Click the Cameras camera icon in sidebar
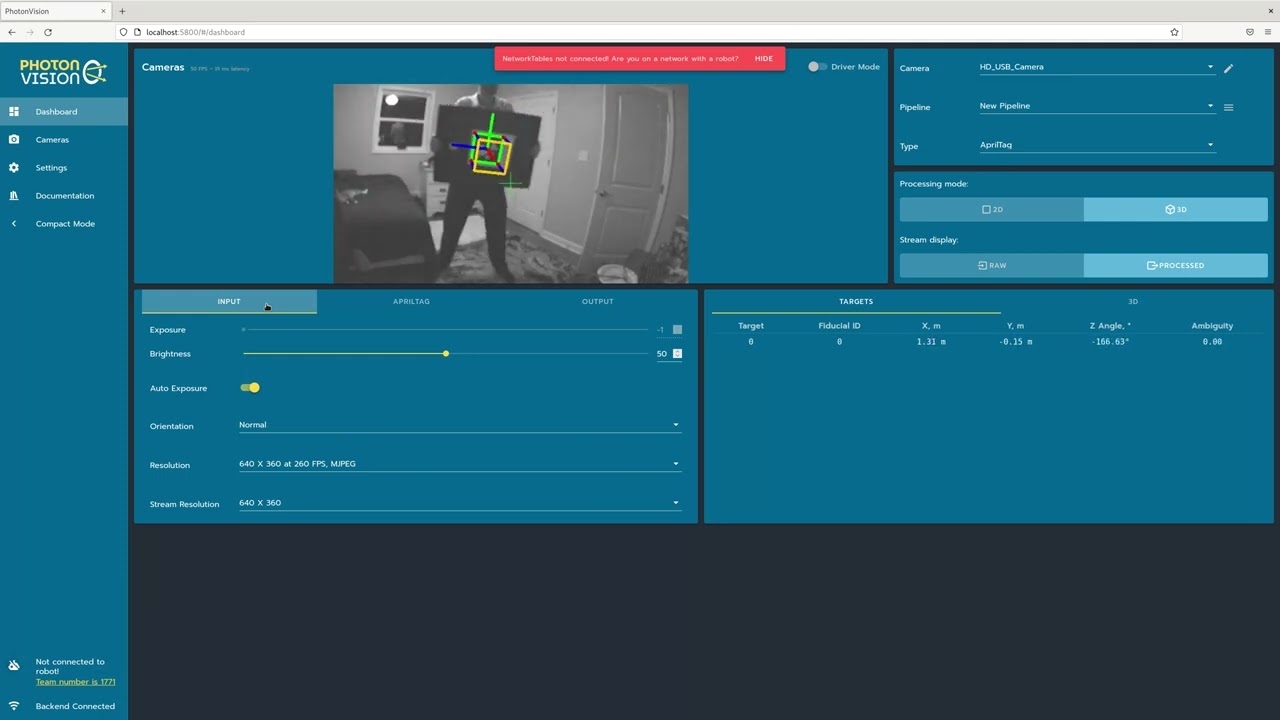 click(x=14, y=139)
